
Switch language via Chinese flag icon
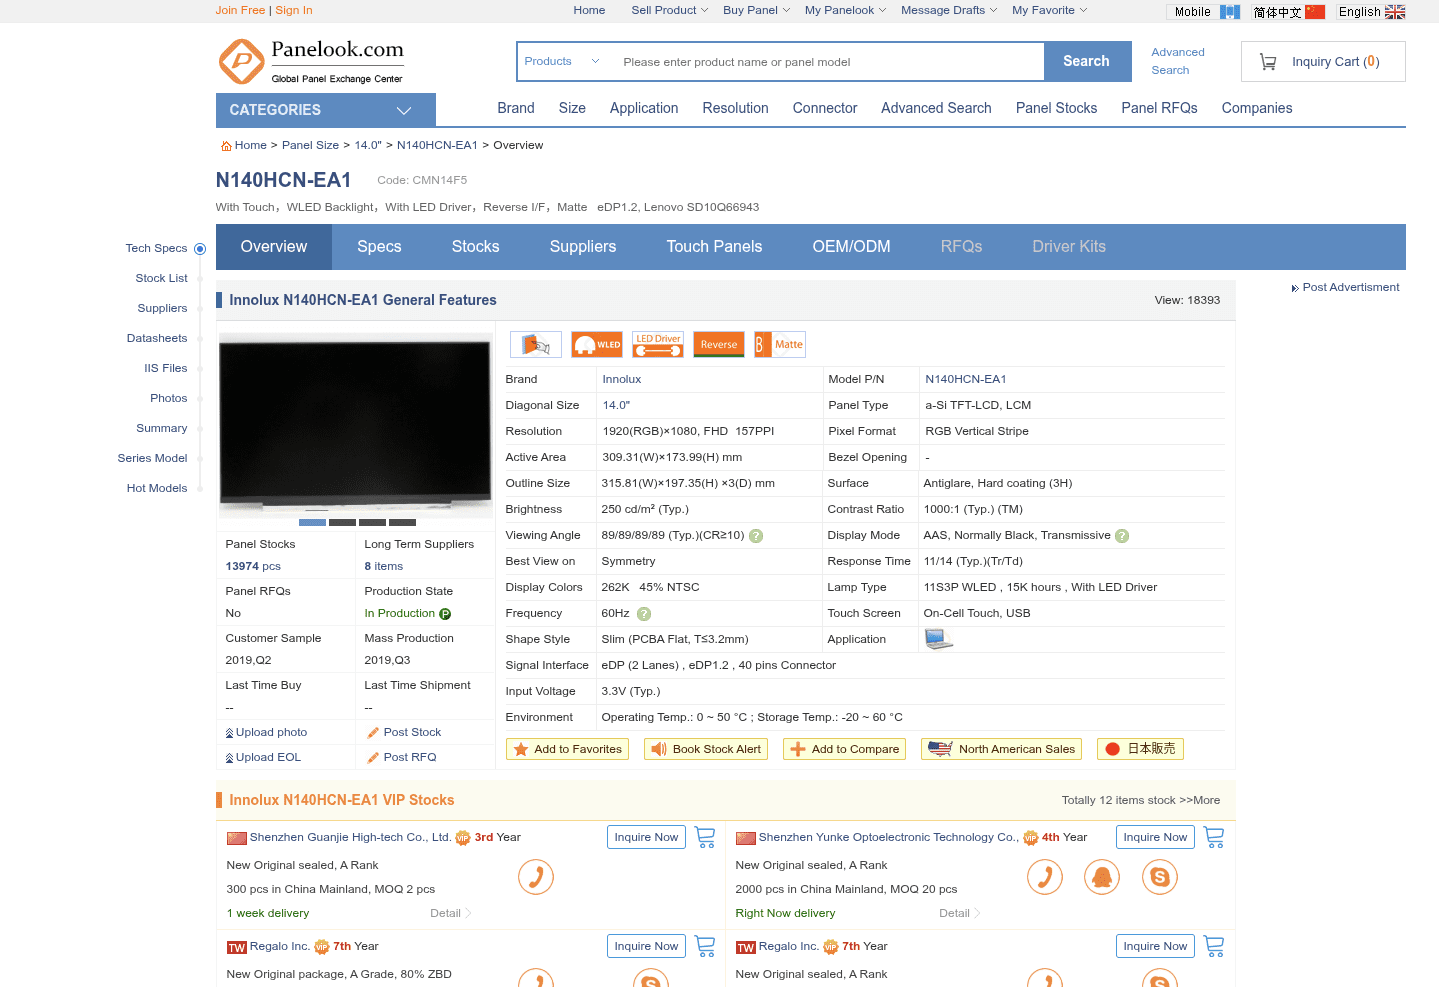tap(1315, 12)
